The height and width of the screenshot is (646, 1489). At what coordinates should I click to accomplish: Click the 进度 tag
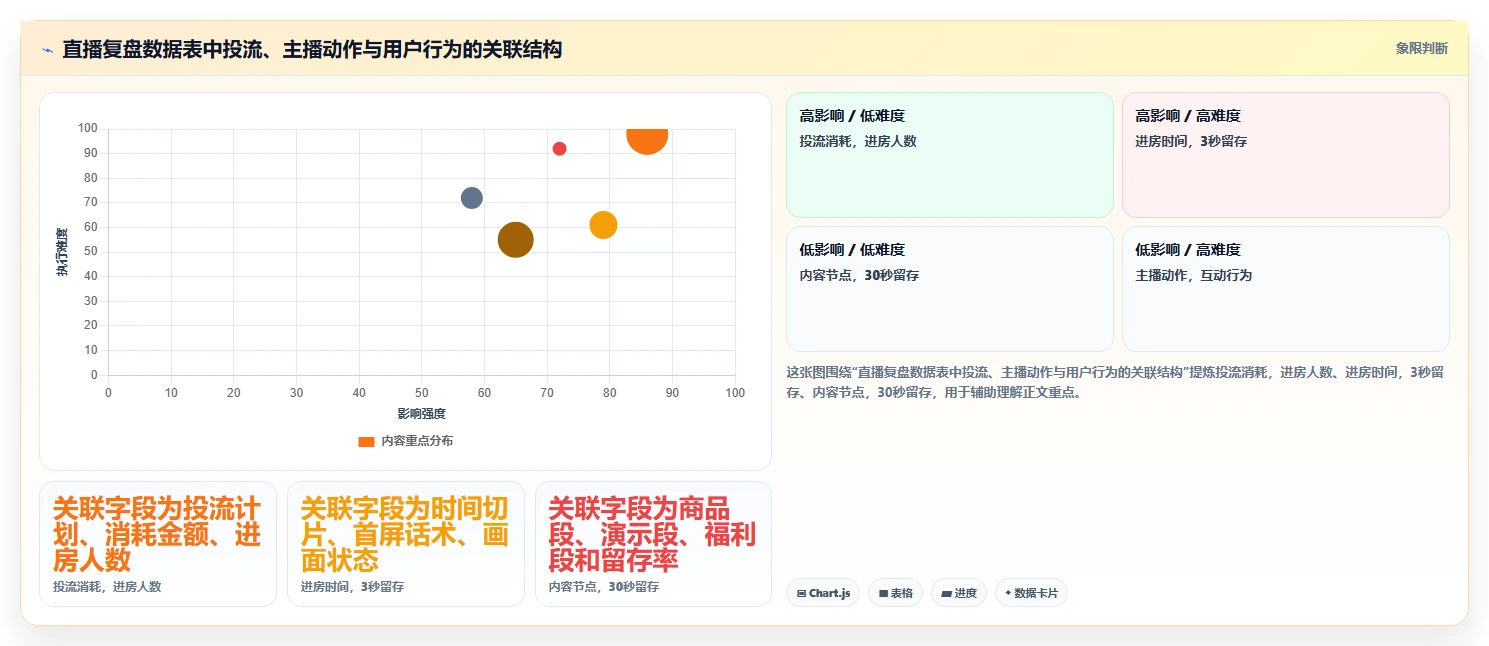coord(958,593)
